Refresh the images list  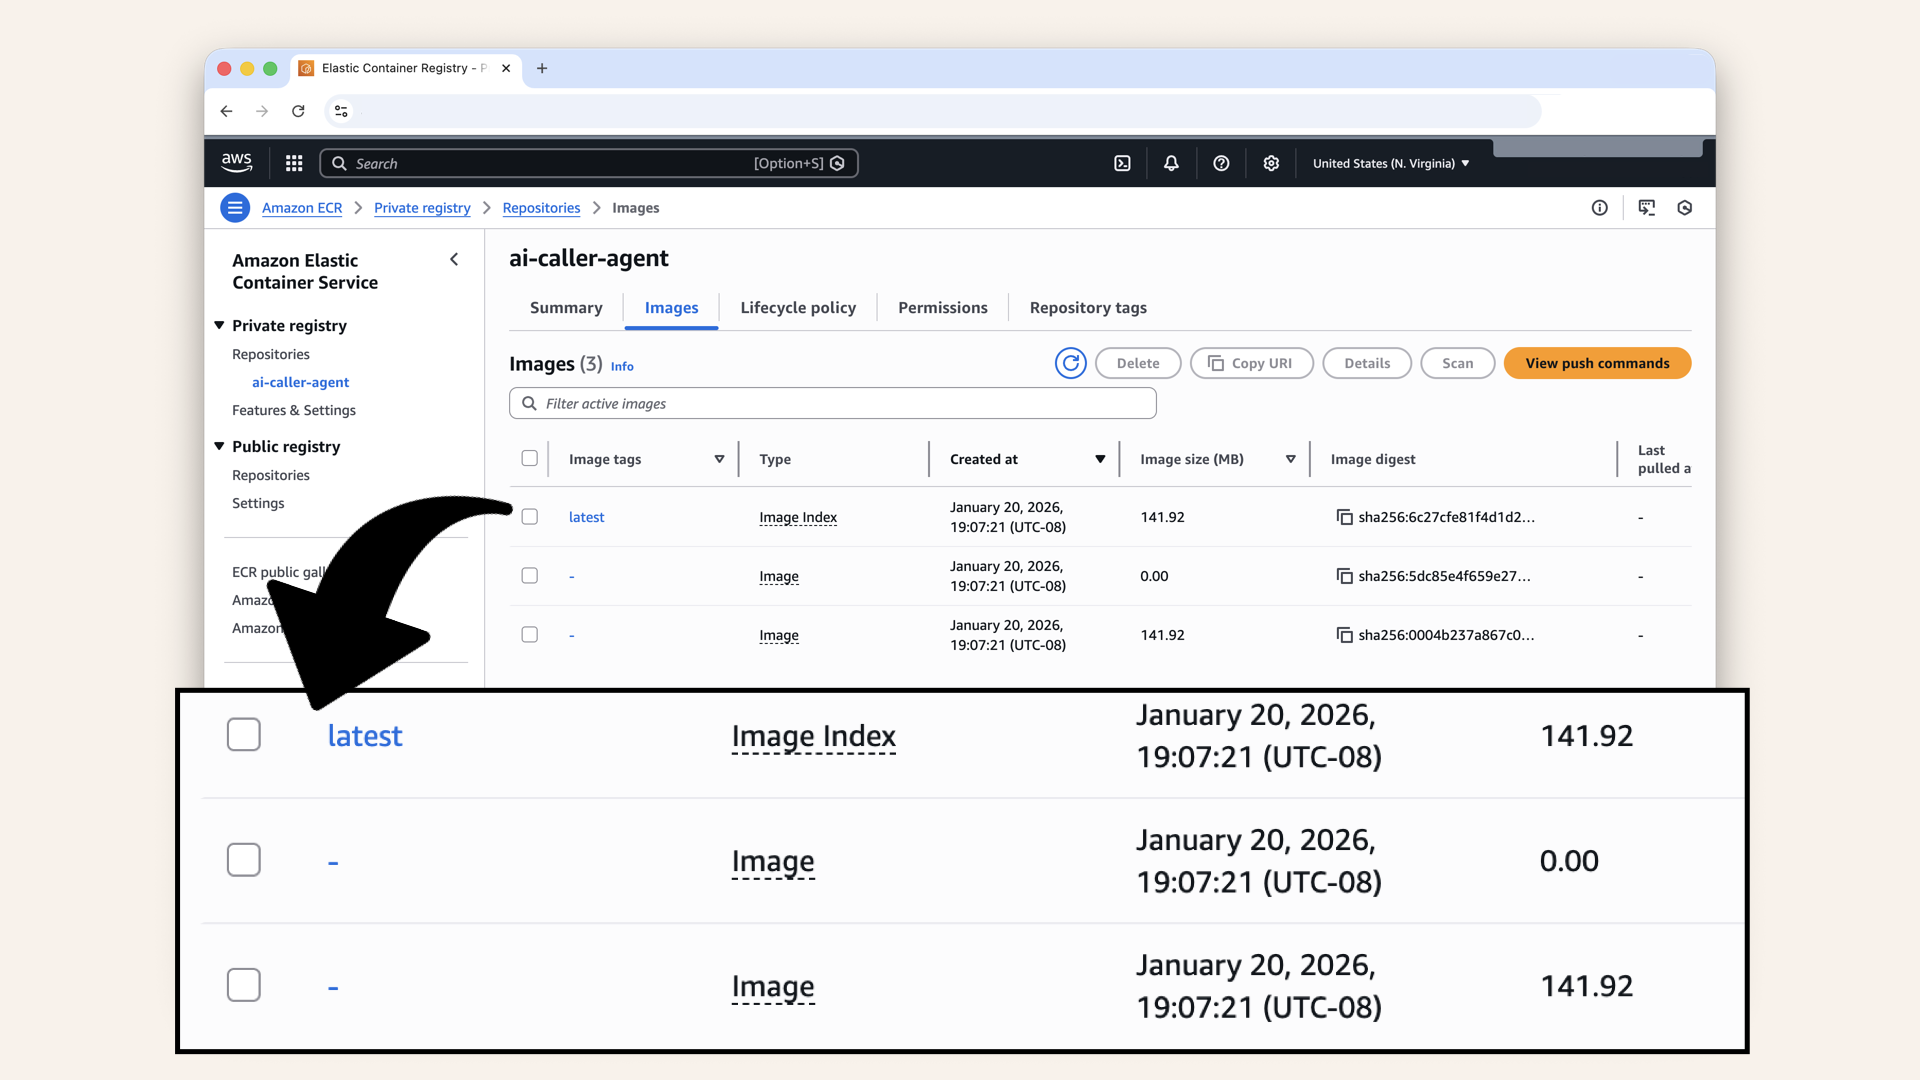(1070, 363)
